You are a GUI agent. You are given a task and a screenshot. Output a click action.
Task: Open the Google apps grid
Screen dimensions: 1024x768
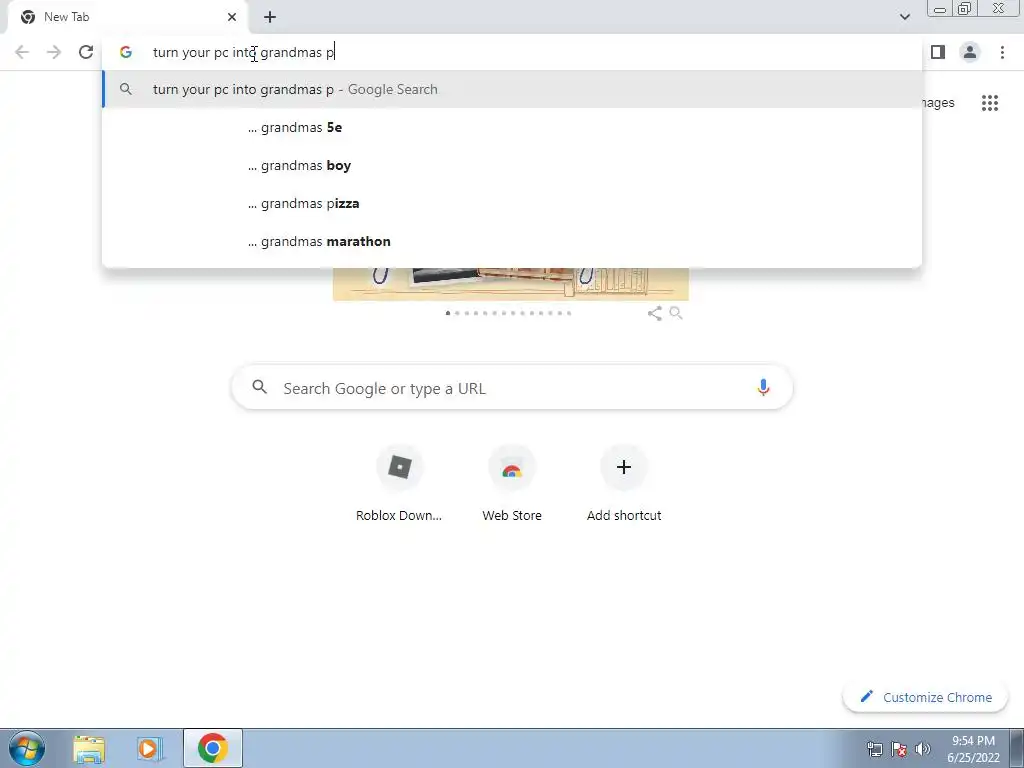pyautogui.click(x=990, y=103)
